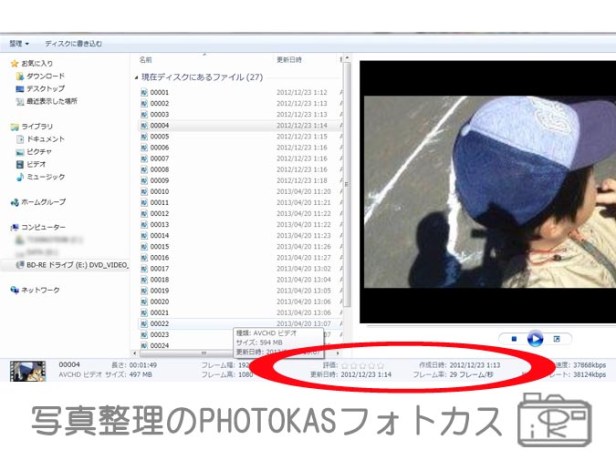Screen dimensions: 616x460
Task: Click file name 00024
Action: (160, 346)
